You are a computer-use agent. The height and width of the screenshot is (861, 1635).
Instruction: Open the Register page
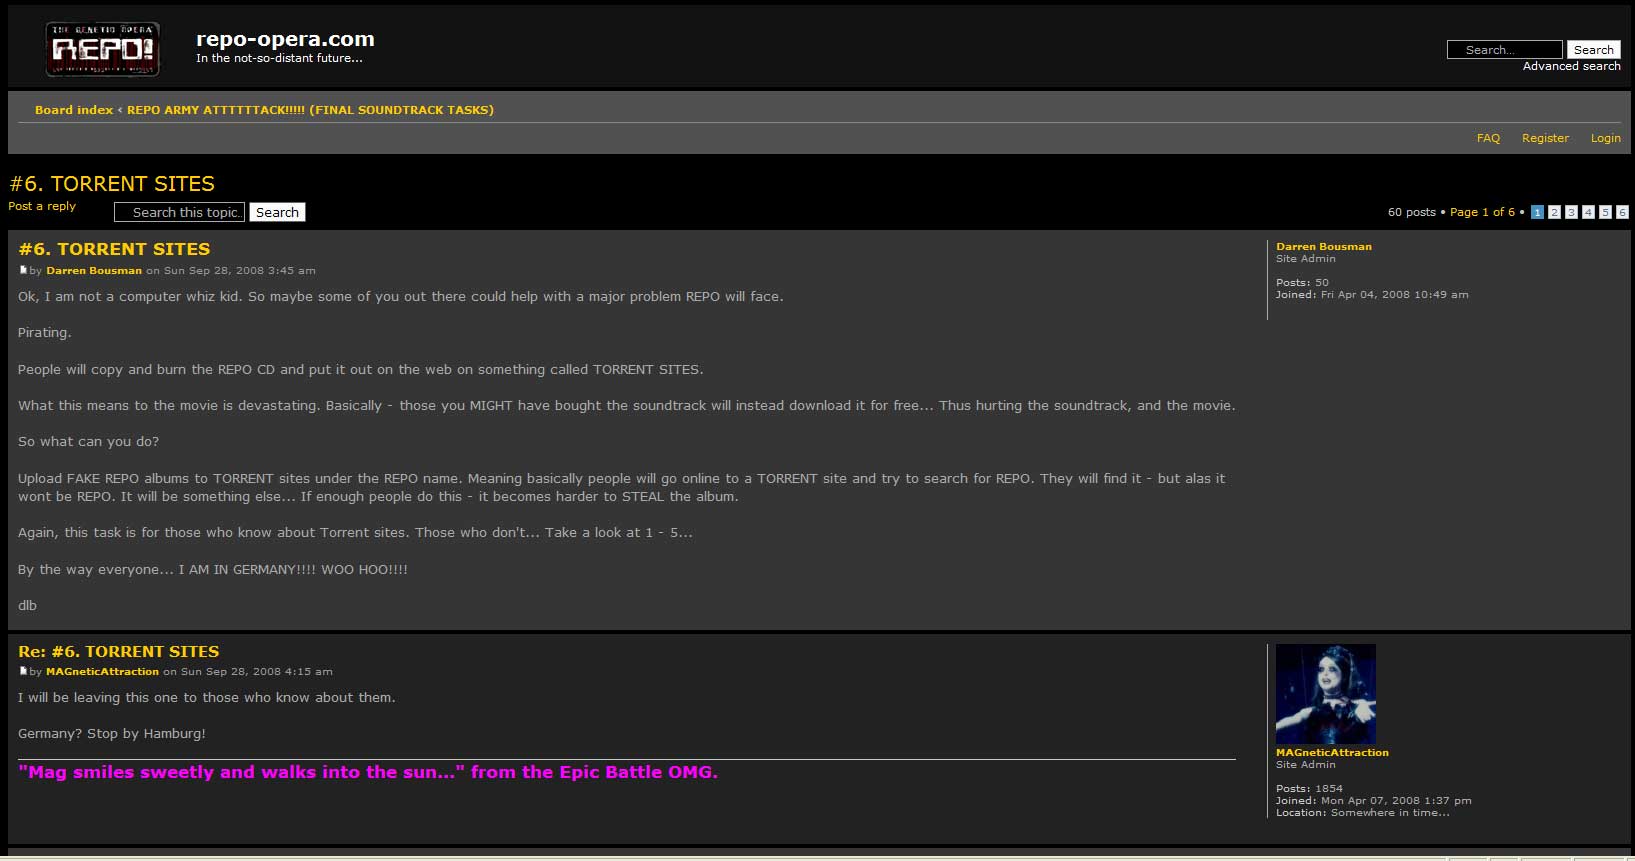[x=1545, y=138]
